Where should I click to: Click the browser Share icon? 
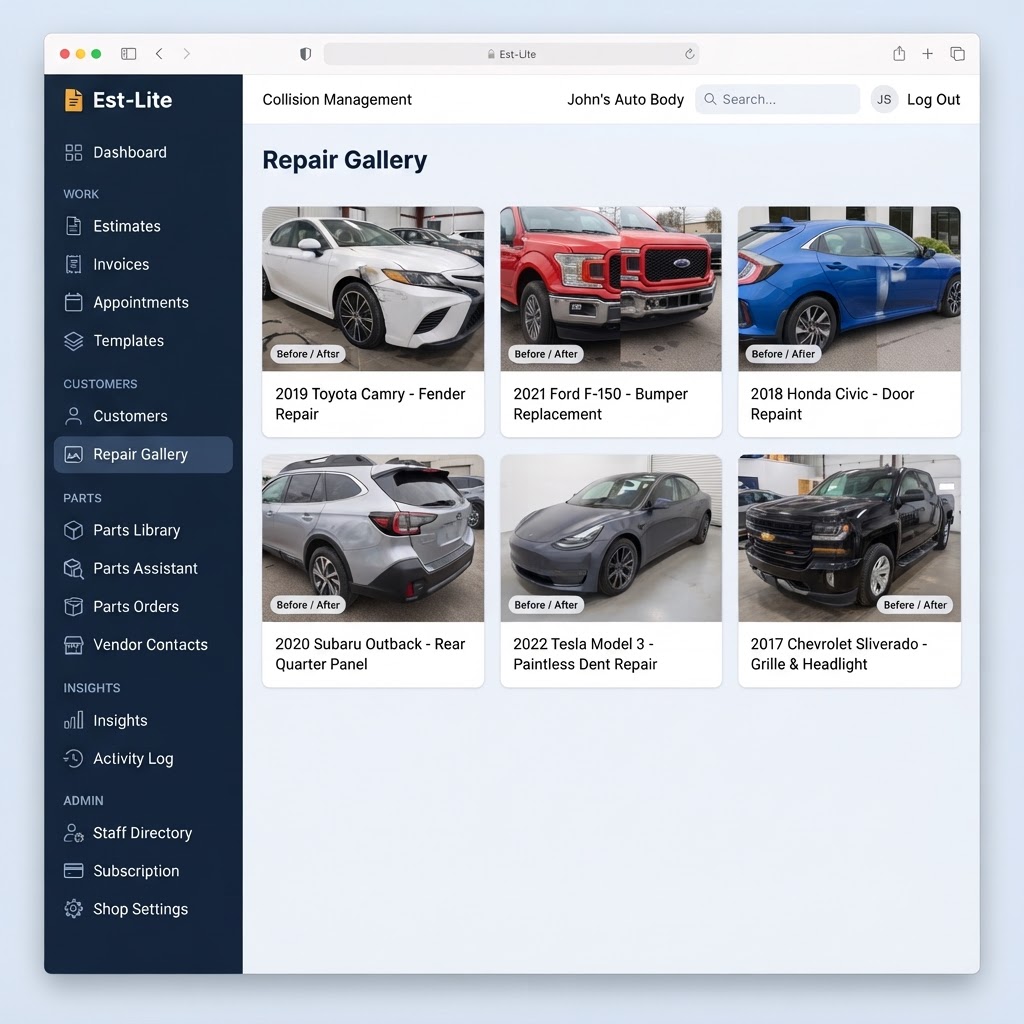(x=899, y=54)
